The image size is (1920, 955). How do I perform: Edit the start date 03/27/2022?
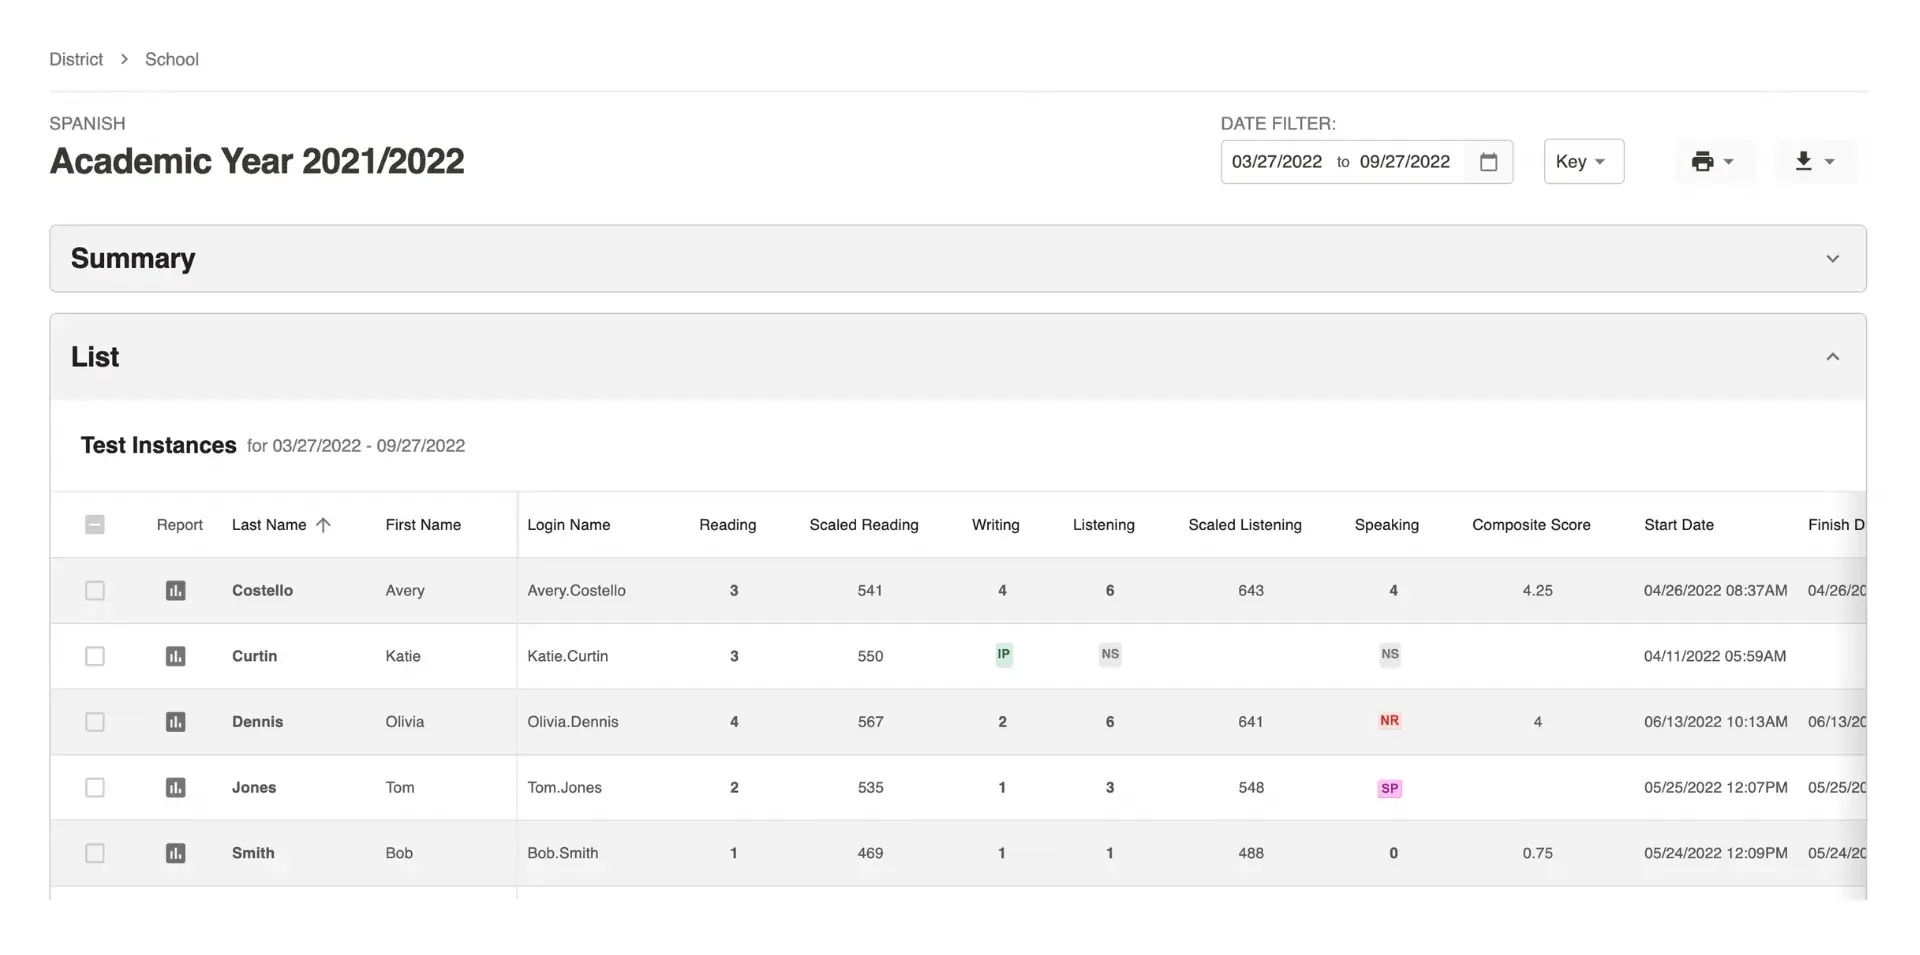(x=1277, y=162)
